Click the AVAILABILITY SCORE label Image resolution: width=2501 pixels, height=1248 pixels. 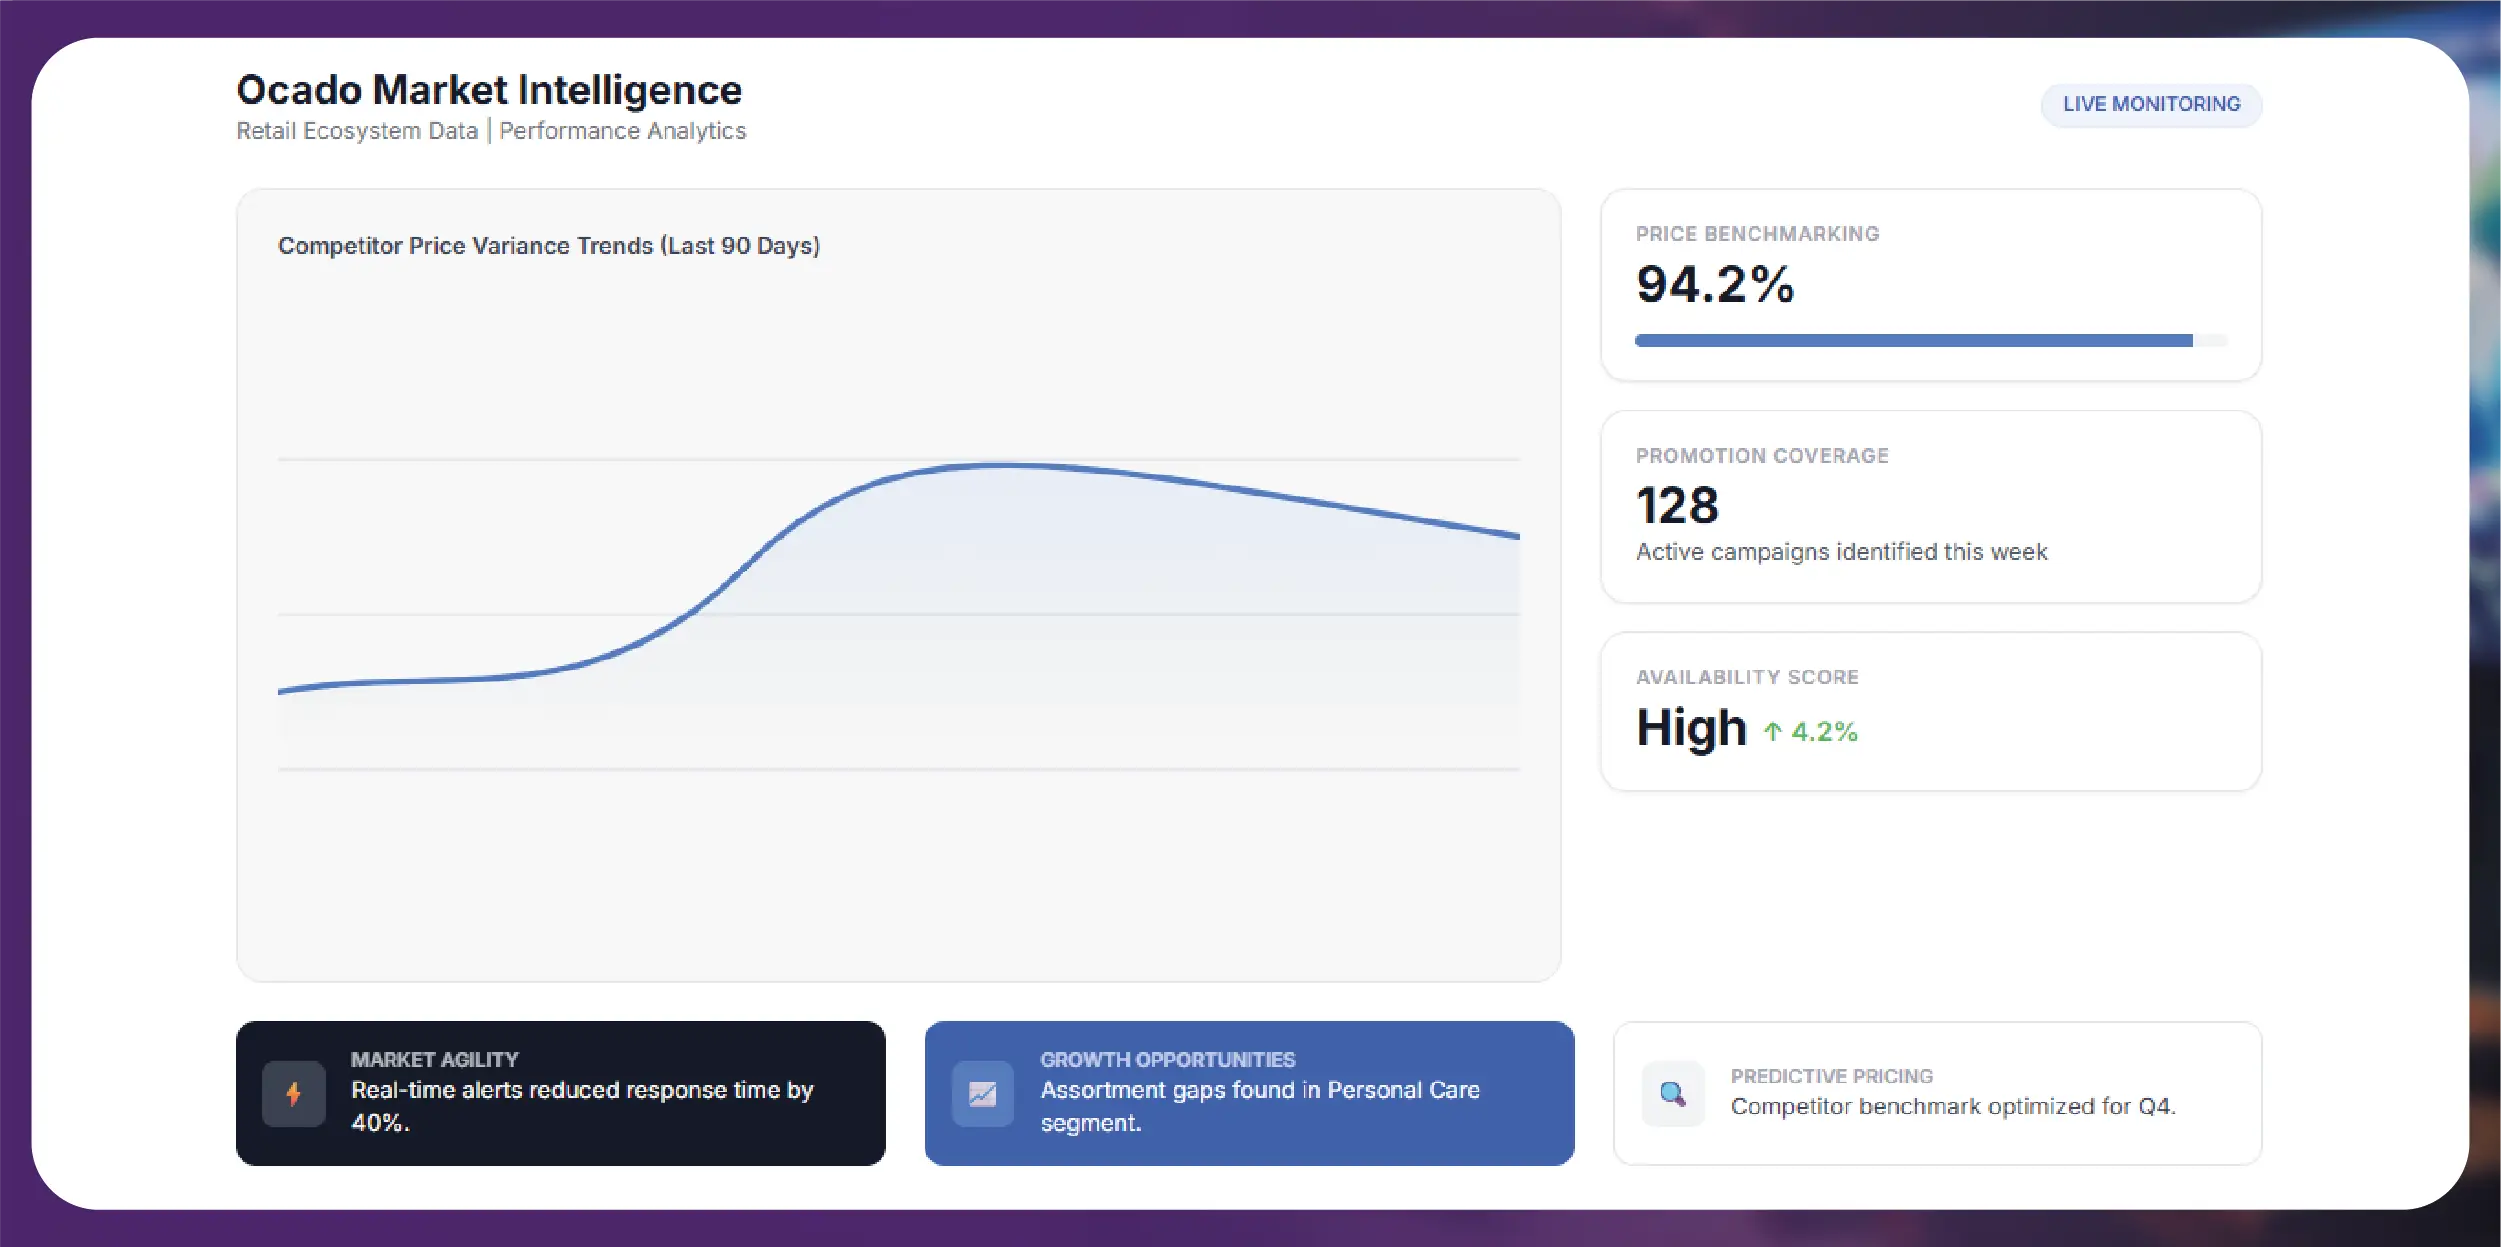tap(1747, 677)
